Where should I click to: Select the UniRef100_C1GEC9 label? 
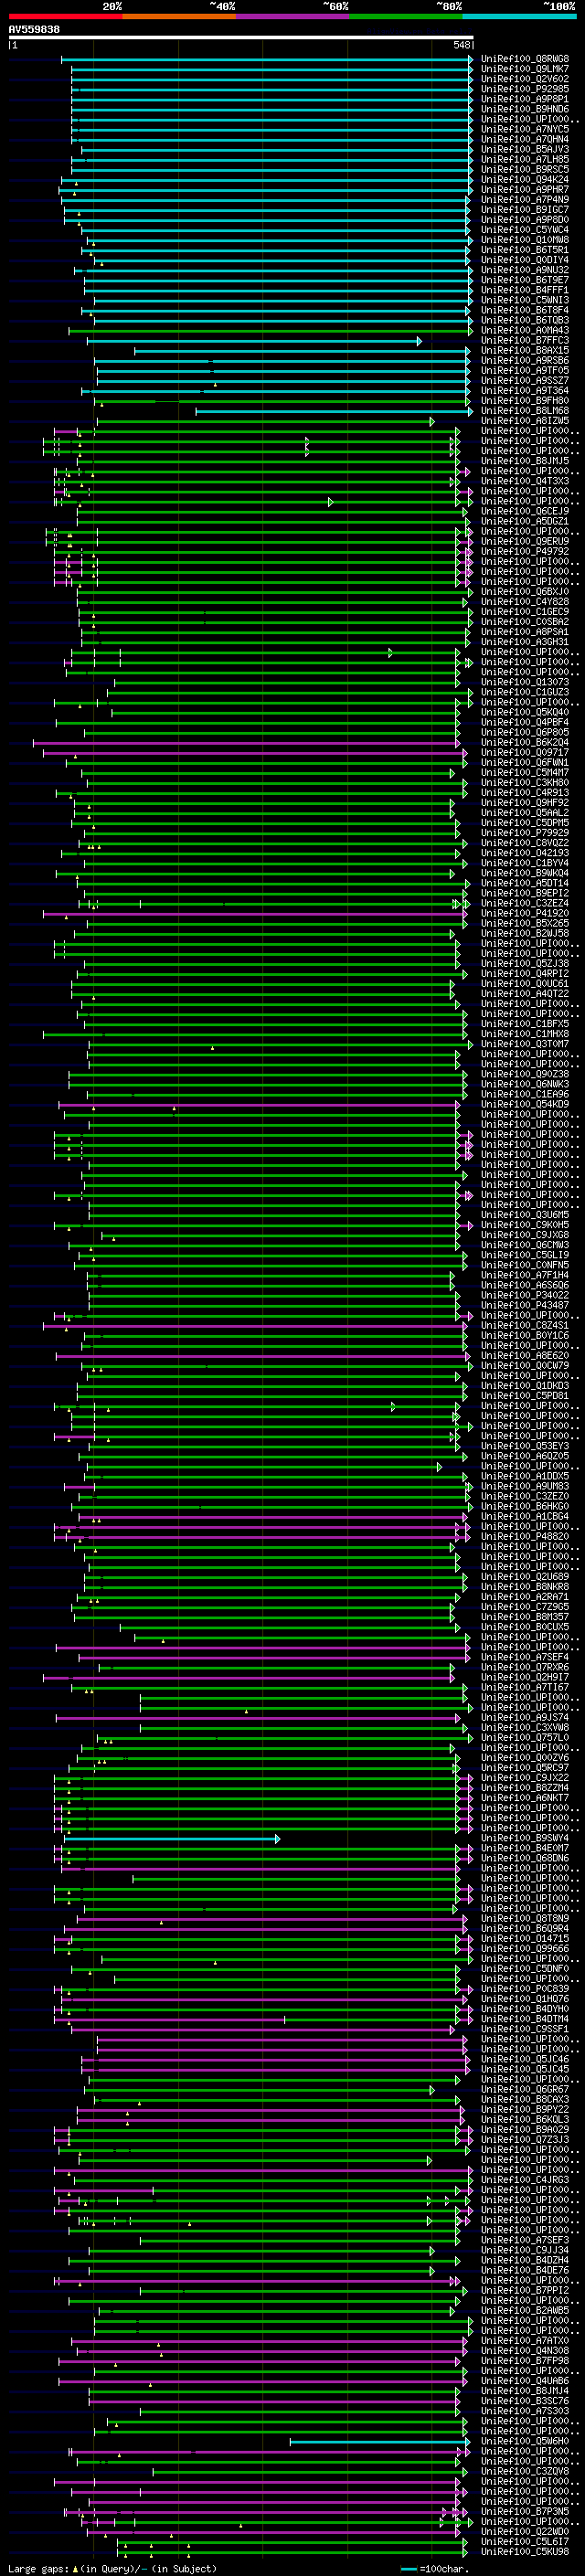pyautogui.click(x=525, y=613)
